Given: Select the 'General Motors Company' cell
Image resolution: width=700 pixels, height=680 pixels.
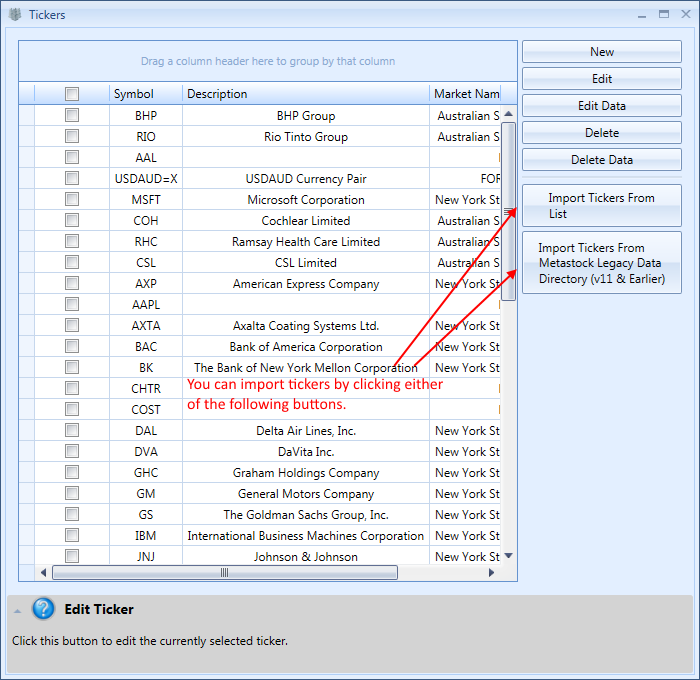Looking at the screenshot, I should [306, 493].
